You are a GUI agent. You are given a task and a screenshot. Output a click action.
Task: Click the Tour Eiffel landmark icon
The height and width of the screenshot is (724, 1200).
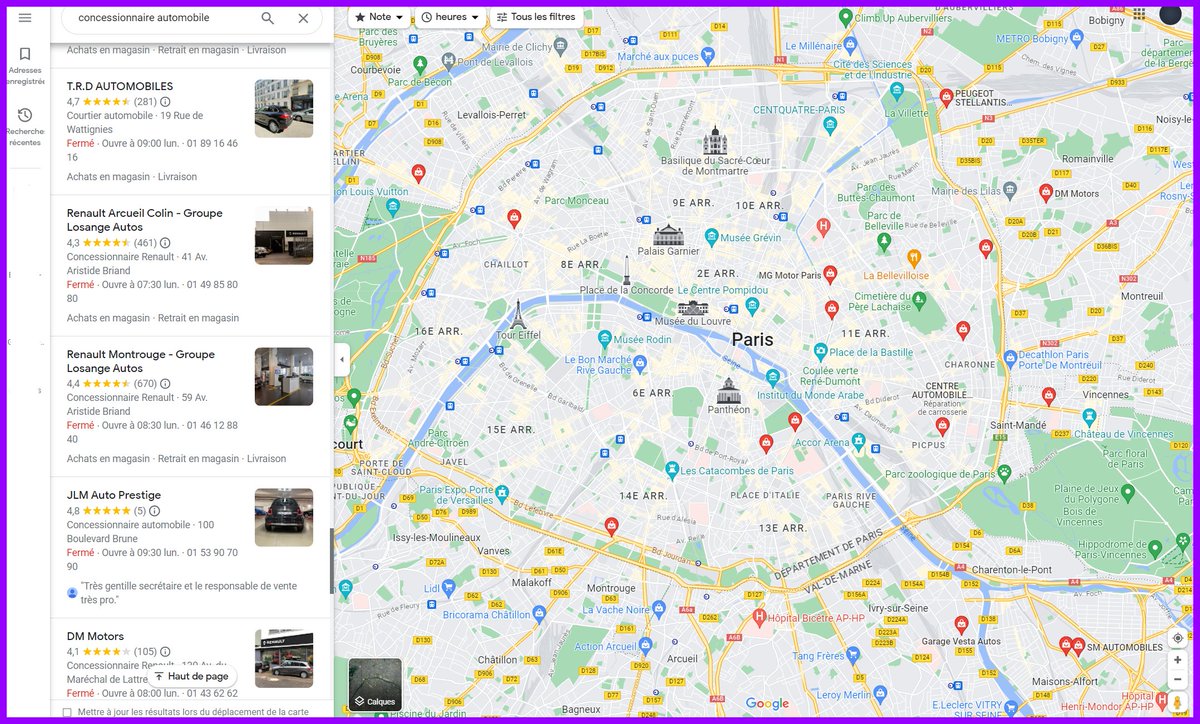[517, 314]
